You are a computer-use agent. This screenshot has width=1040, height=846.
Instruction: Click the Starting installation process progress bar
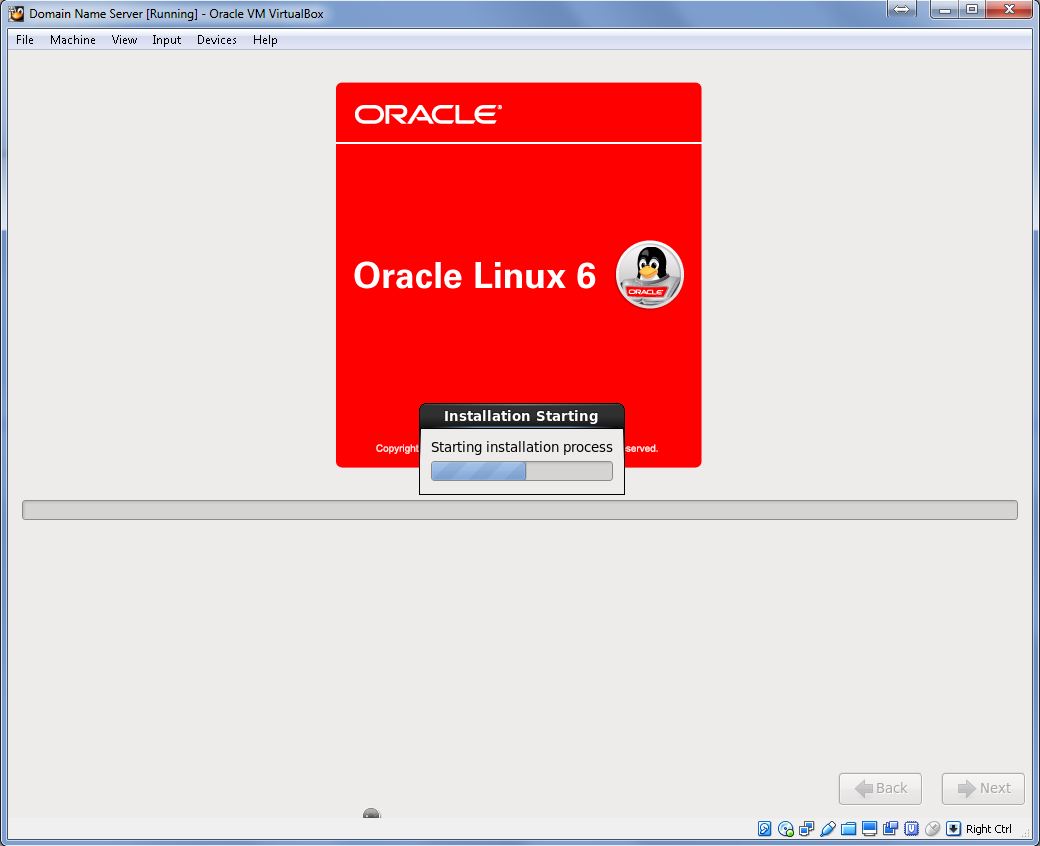pyautogui.click(x=521, y=471)
